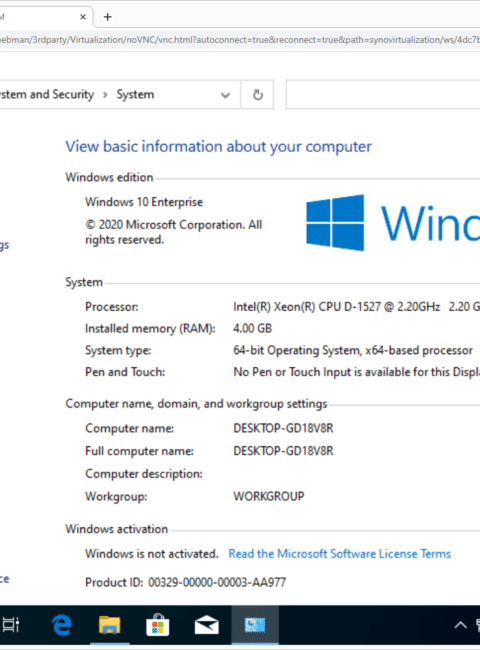The width and height of the screenshot is (480, 650).
Task: Click the System and Security breadcrumb
Action: point(47,95)
